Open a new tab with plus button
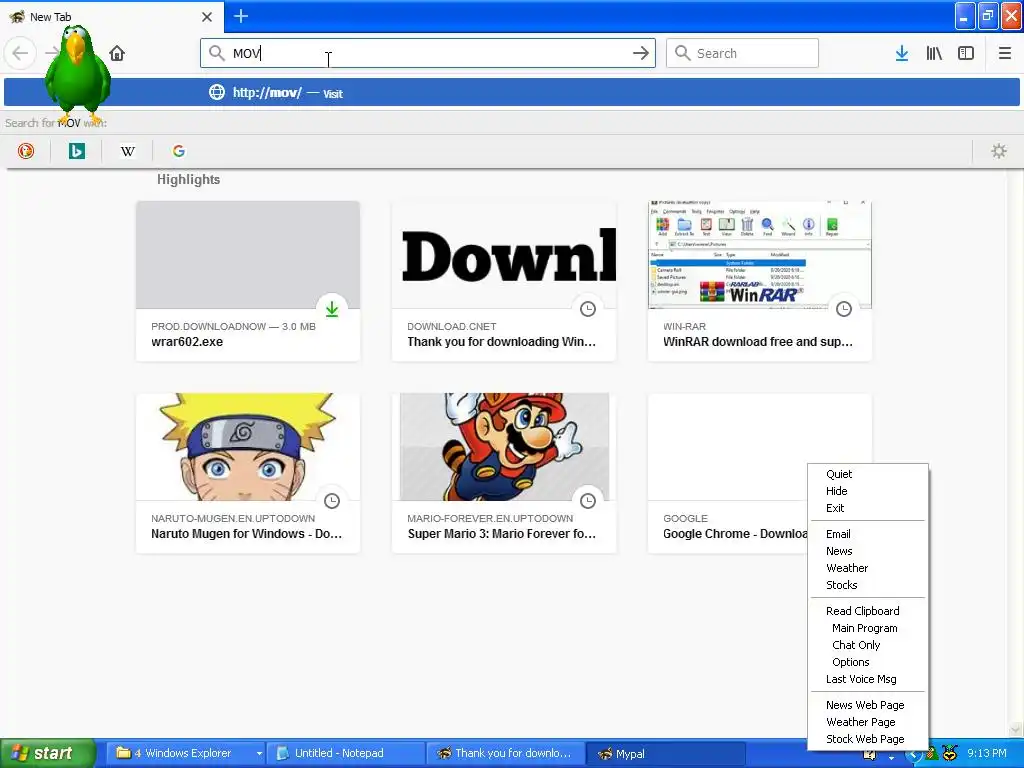 pos(241,16)
